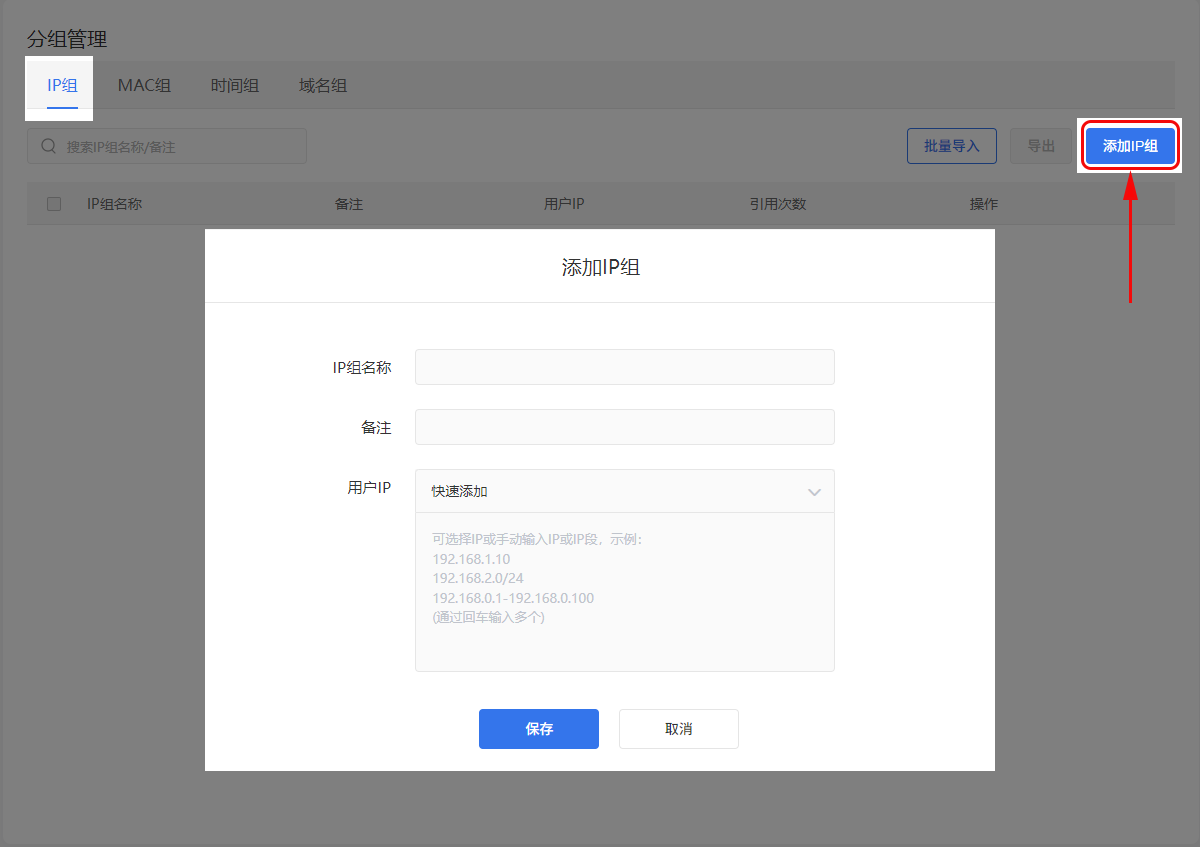Click the 导出 button
This screenshot has width=1200, height=847.
[1041, 146]
